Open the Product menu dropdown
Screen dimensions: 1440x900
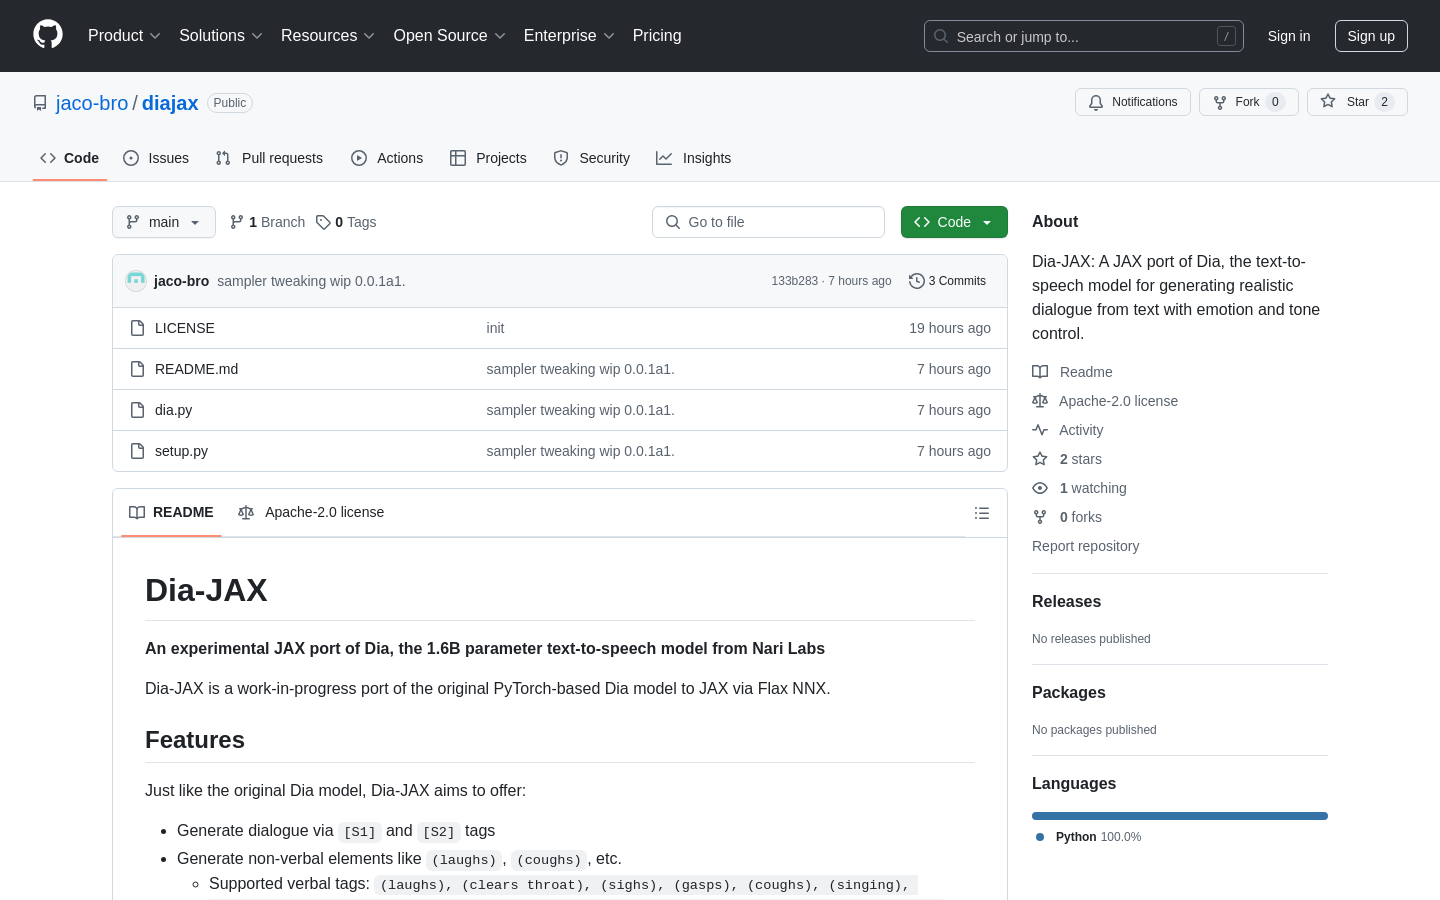[x=124, y=36]
